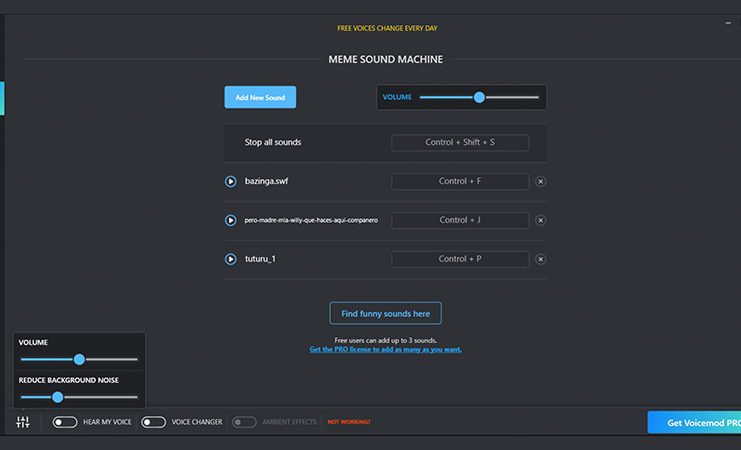741x450 pixels.
Task: Click the Free Voices Change Every Day banner
Action: (x=387, y=28)
